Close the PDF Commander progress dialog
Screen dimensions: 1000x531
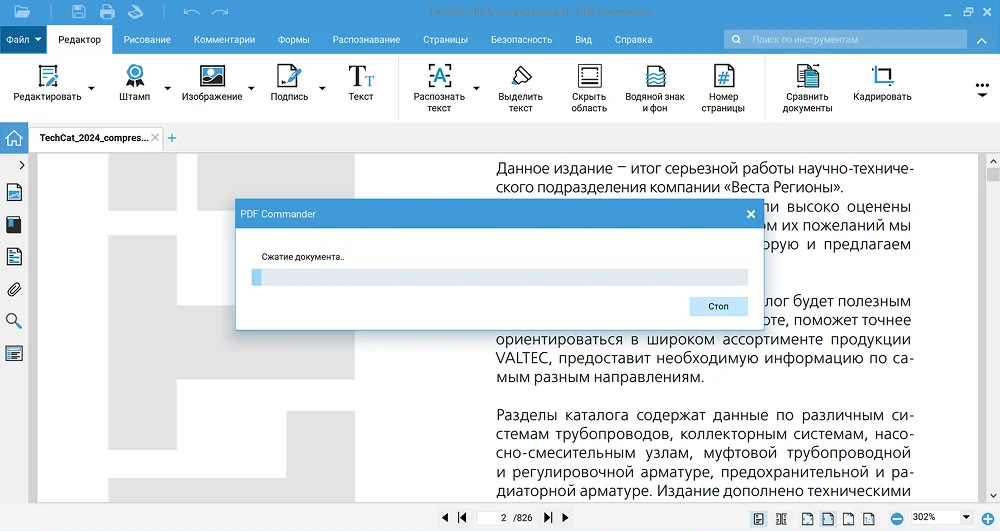coord(751,214)
